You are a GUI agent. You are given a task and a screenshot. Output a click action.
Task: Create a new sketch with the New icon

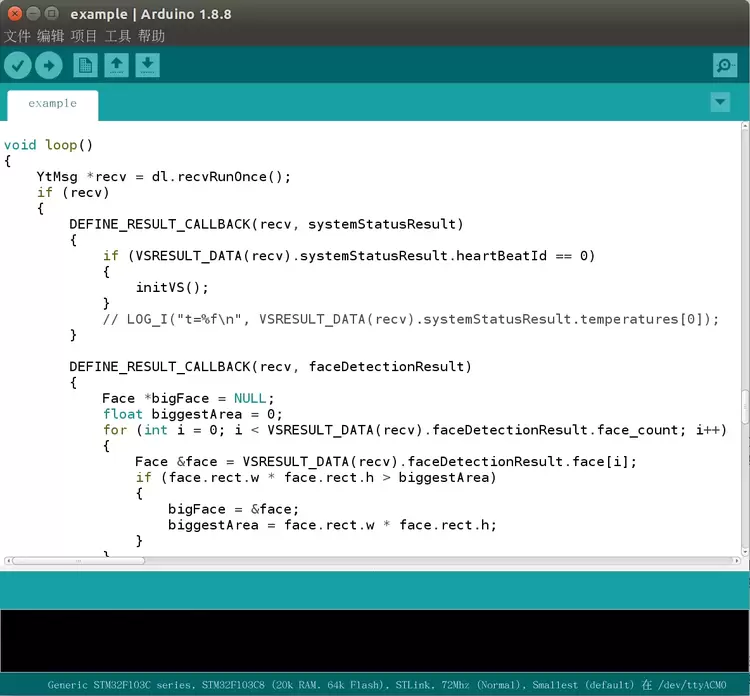[86, 66]
